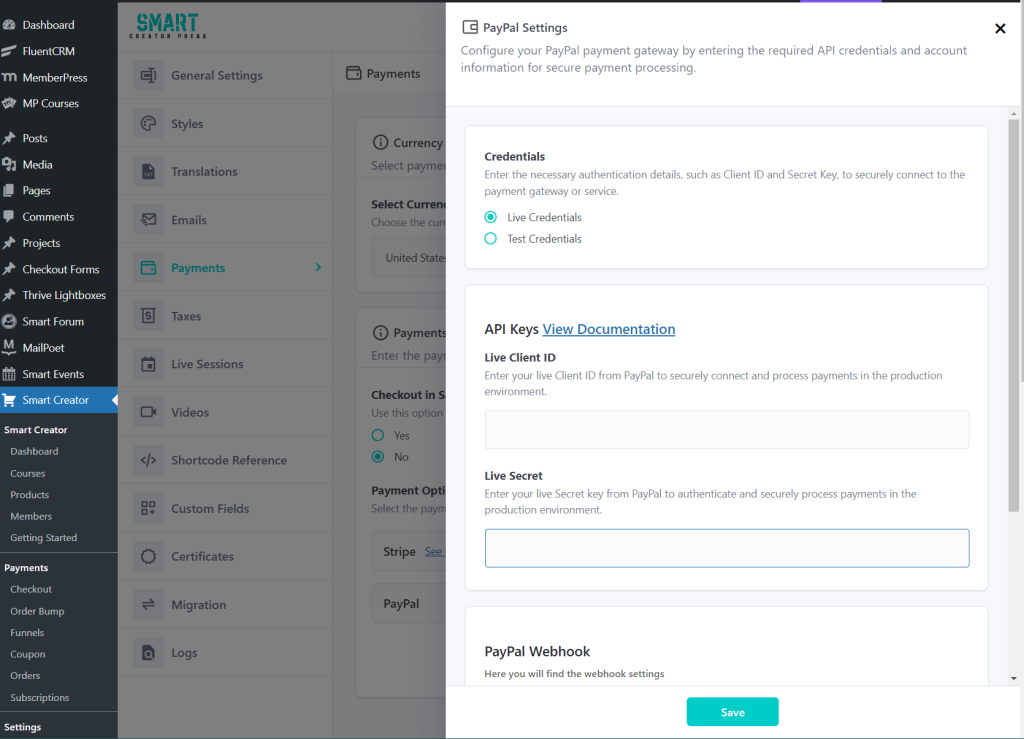Click the Translations file icon
This screenshot has height=739, width=1024.
[149, 172]
